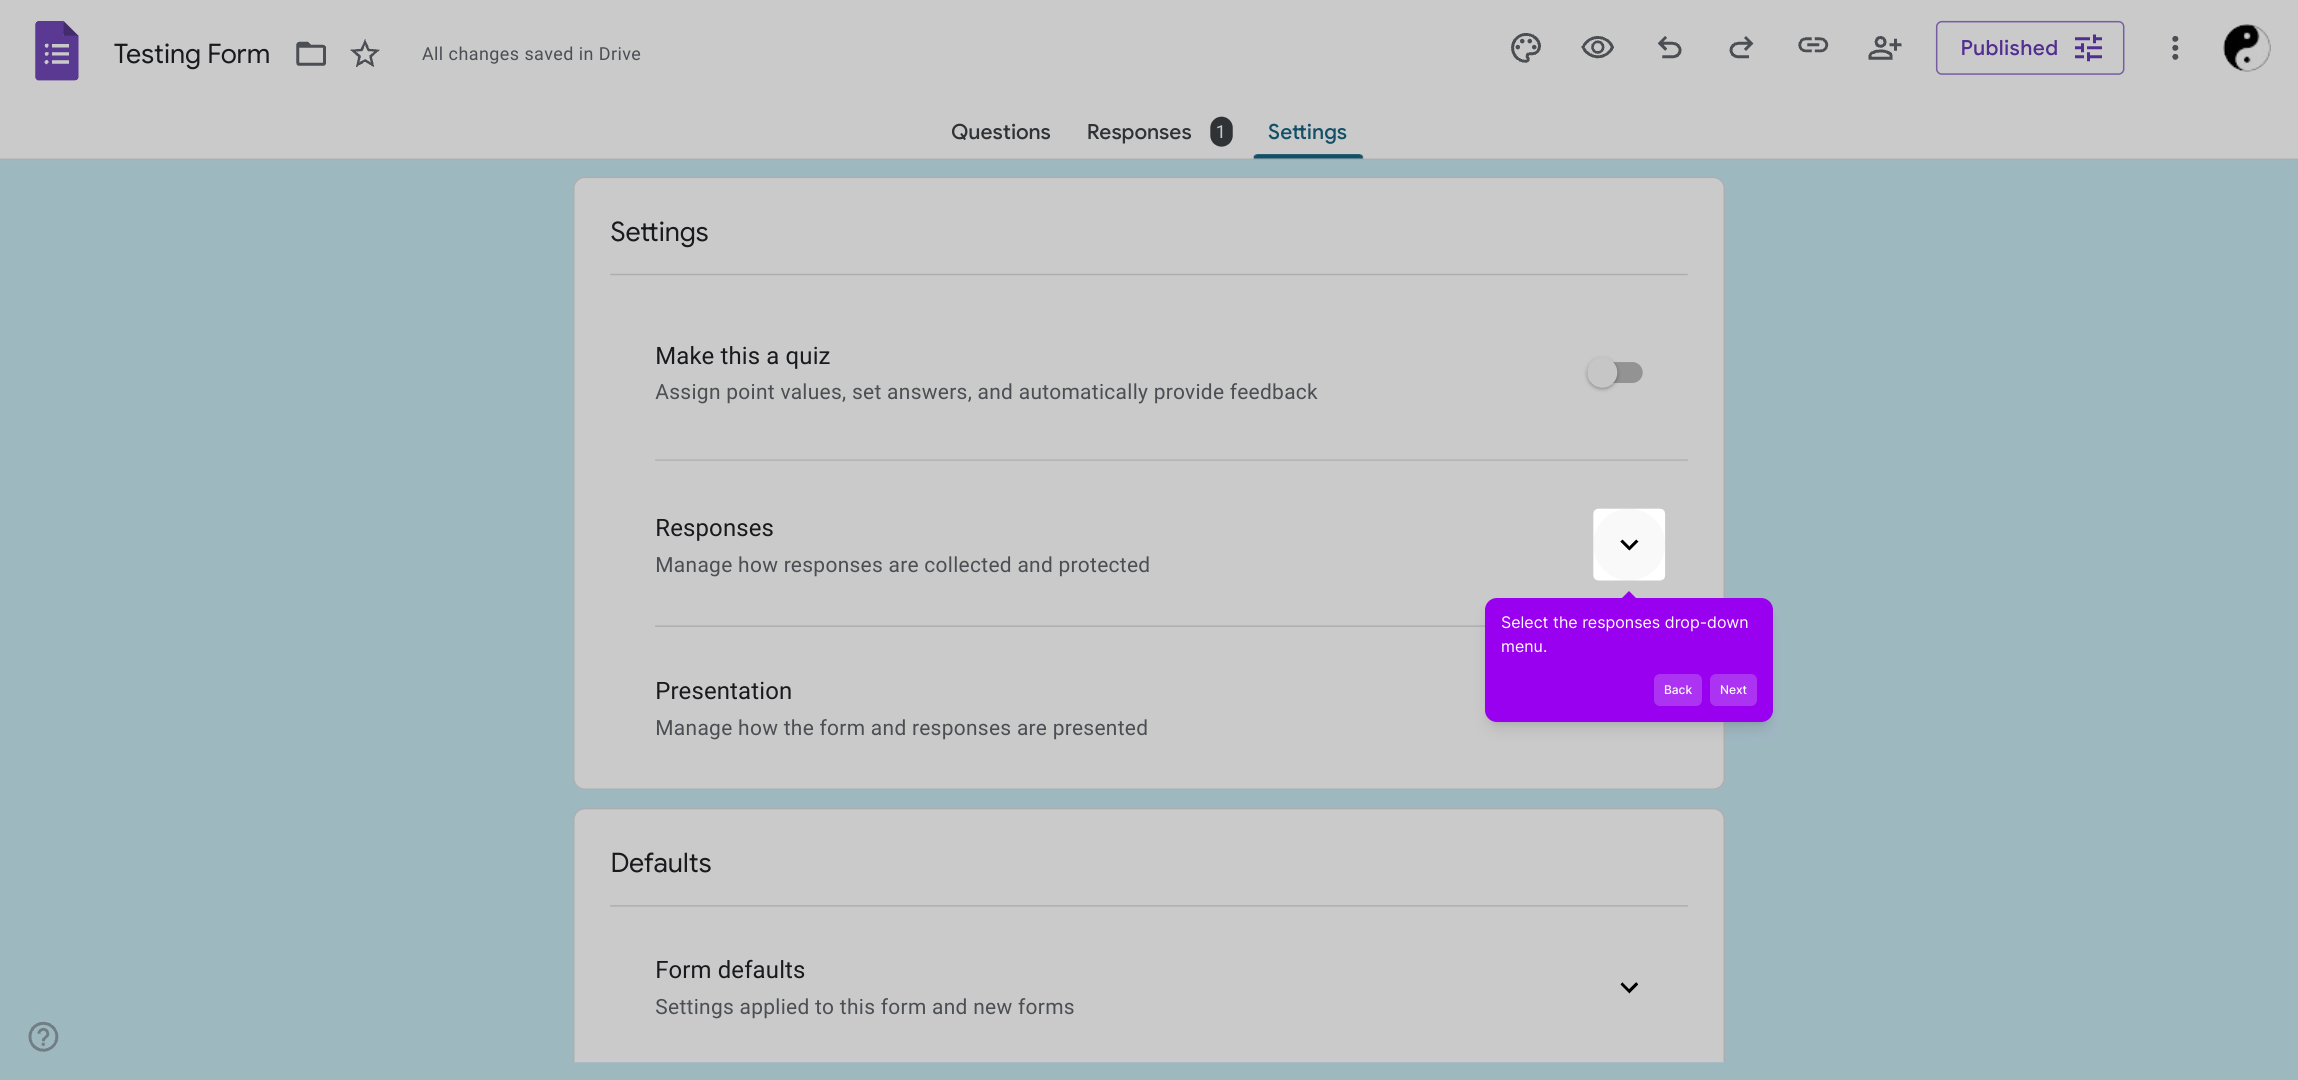Open the add collaborators person icon
Screen dimensions: 2298x1080
(1884, 48)
